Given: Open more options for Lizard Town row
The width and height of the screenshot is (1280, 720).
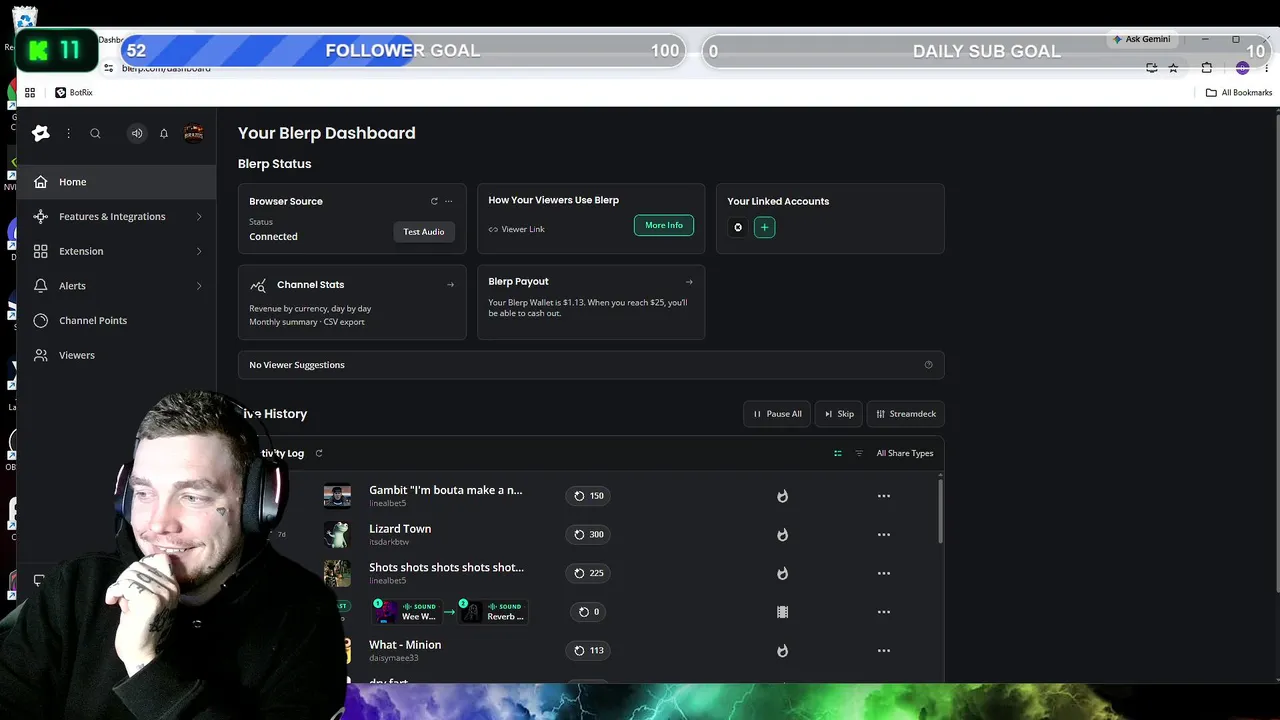Looking at the screenshot, I should tap(884, 535).
